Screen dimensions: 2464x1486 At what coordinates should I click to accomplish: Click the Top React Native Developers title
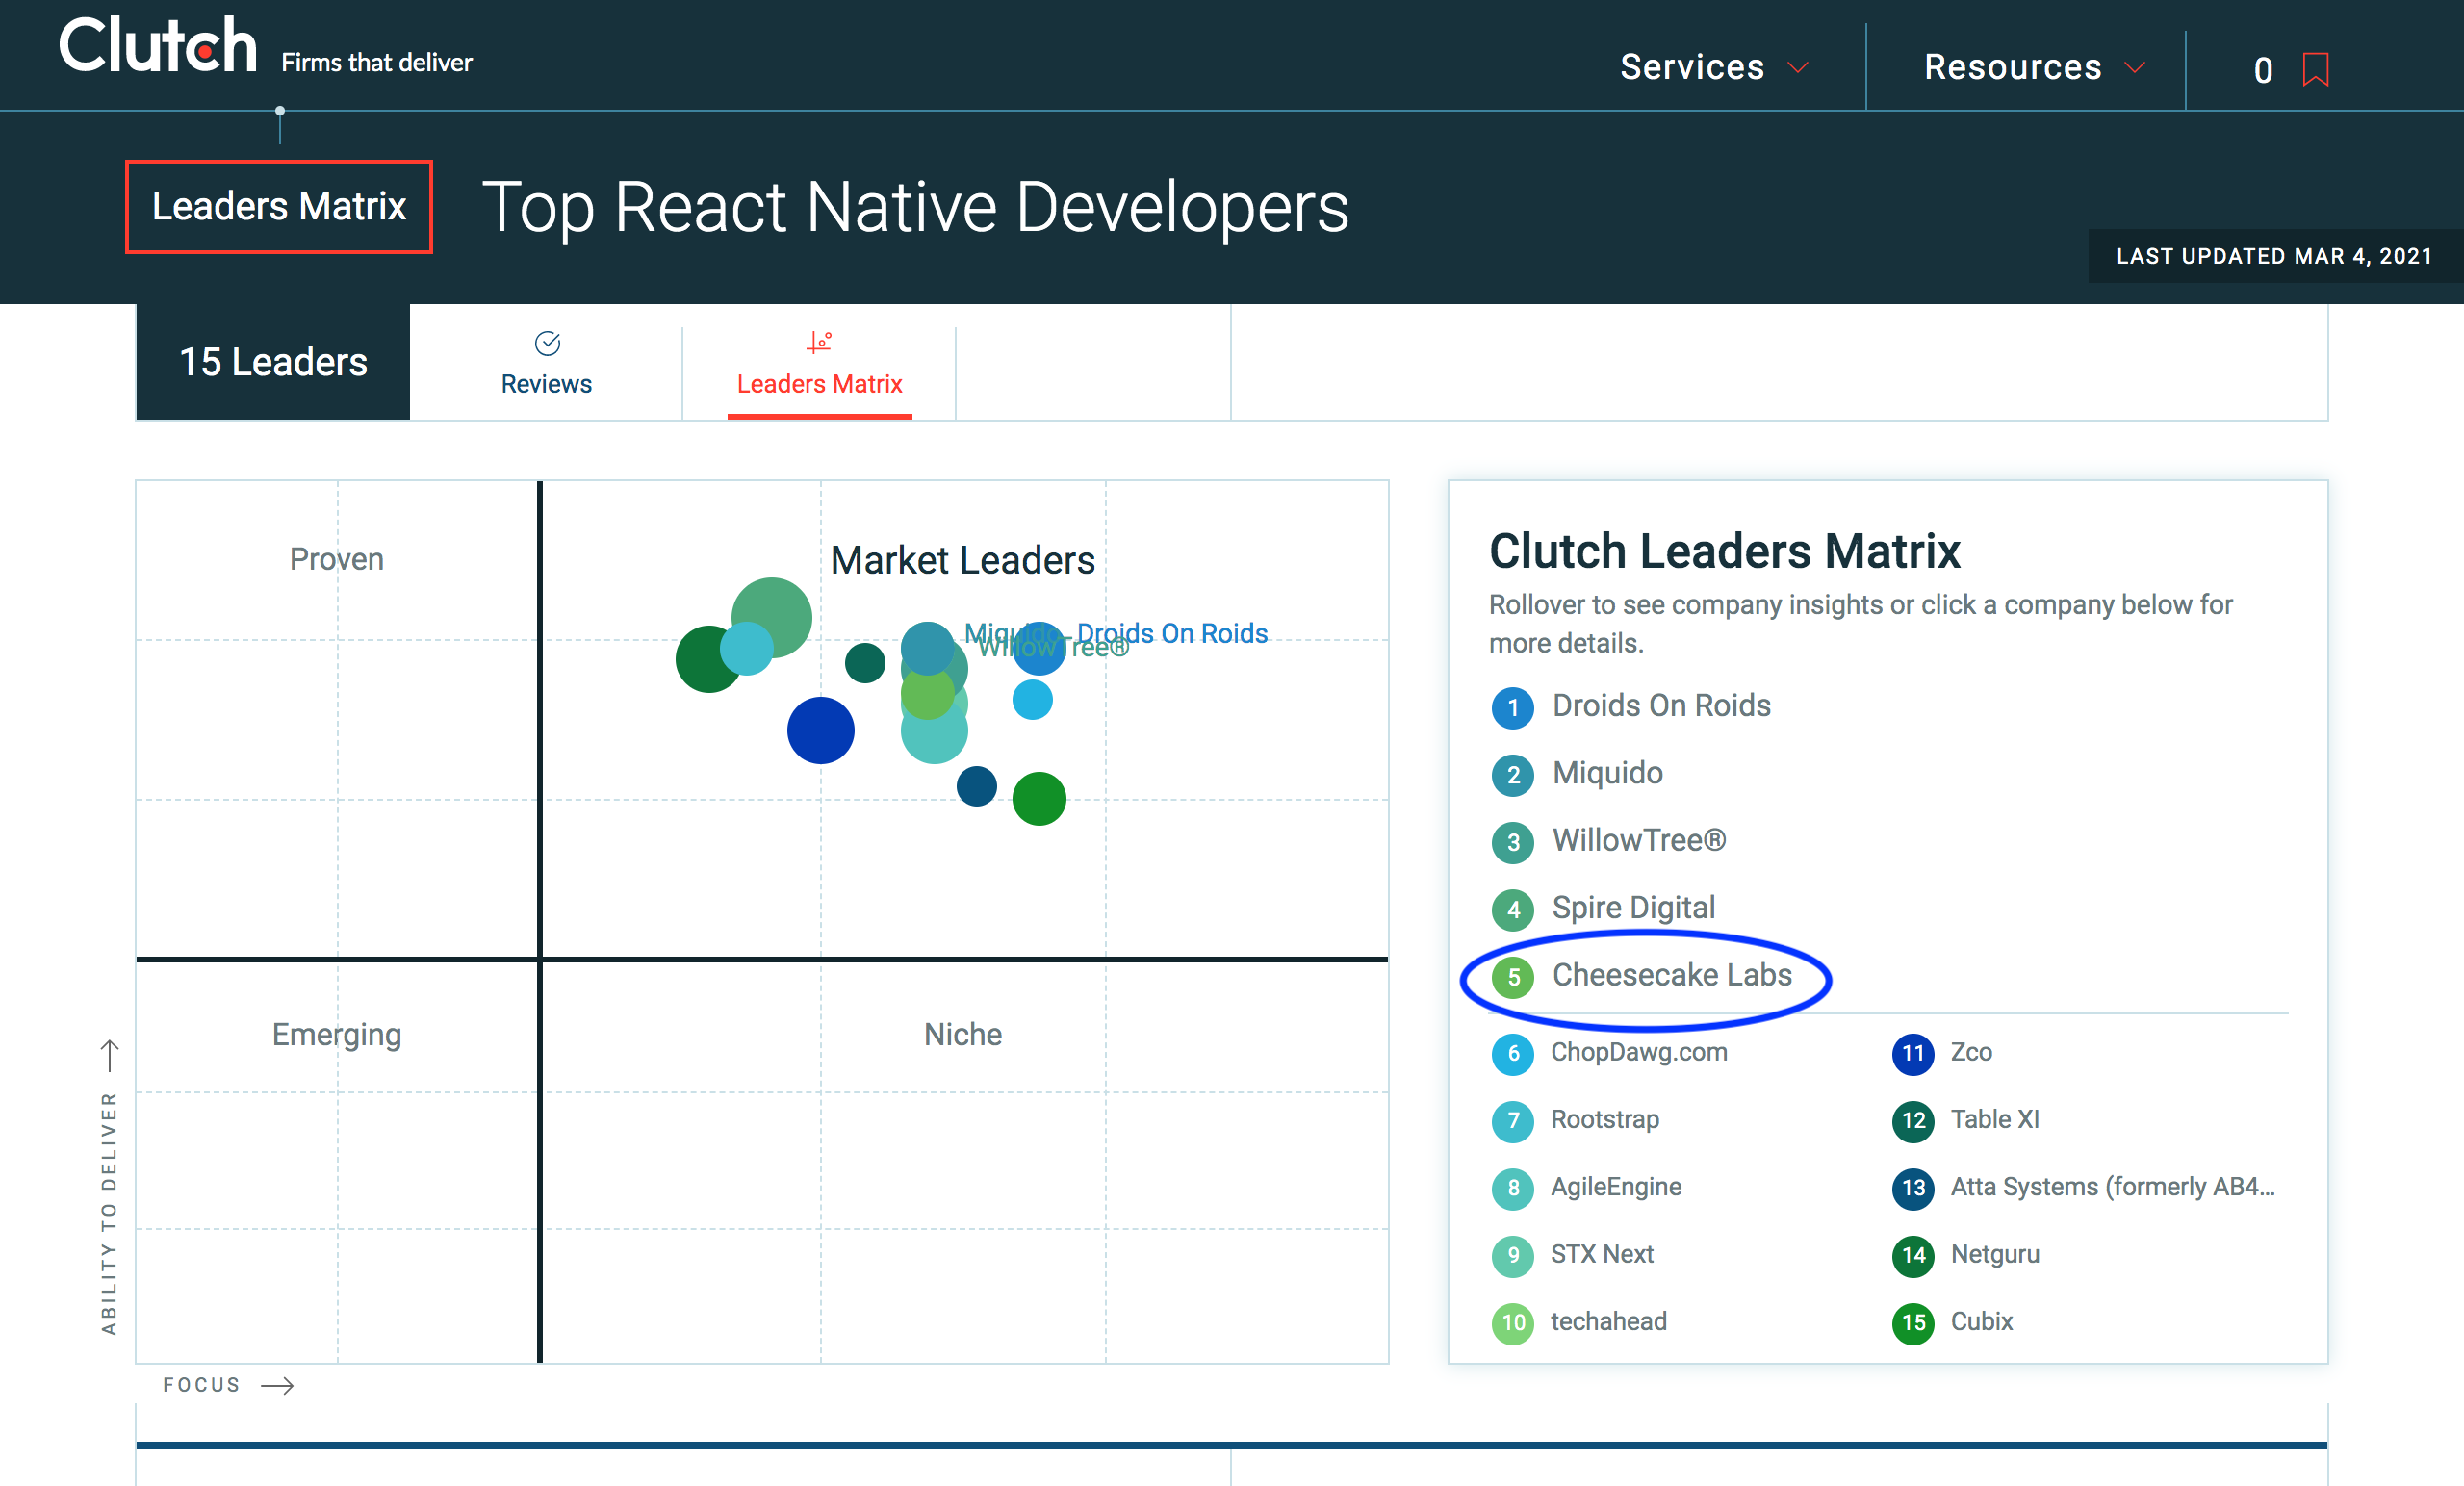coord(915,207)
